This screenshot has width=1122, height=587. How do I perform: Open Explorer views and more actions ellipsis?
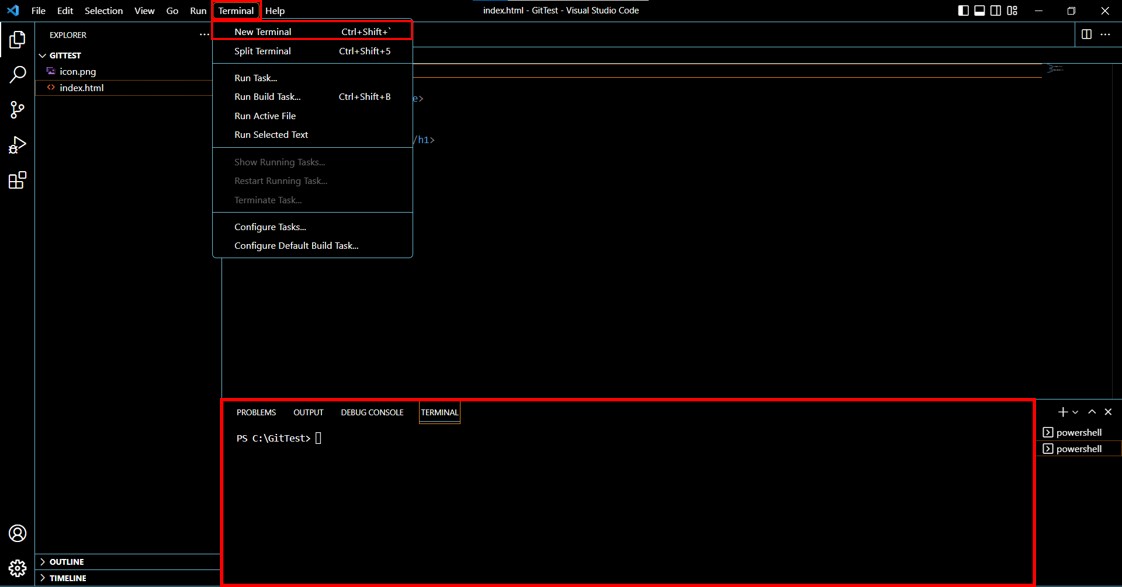[x=204, y=34]
